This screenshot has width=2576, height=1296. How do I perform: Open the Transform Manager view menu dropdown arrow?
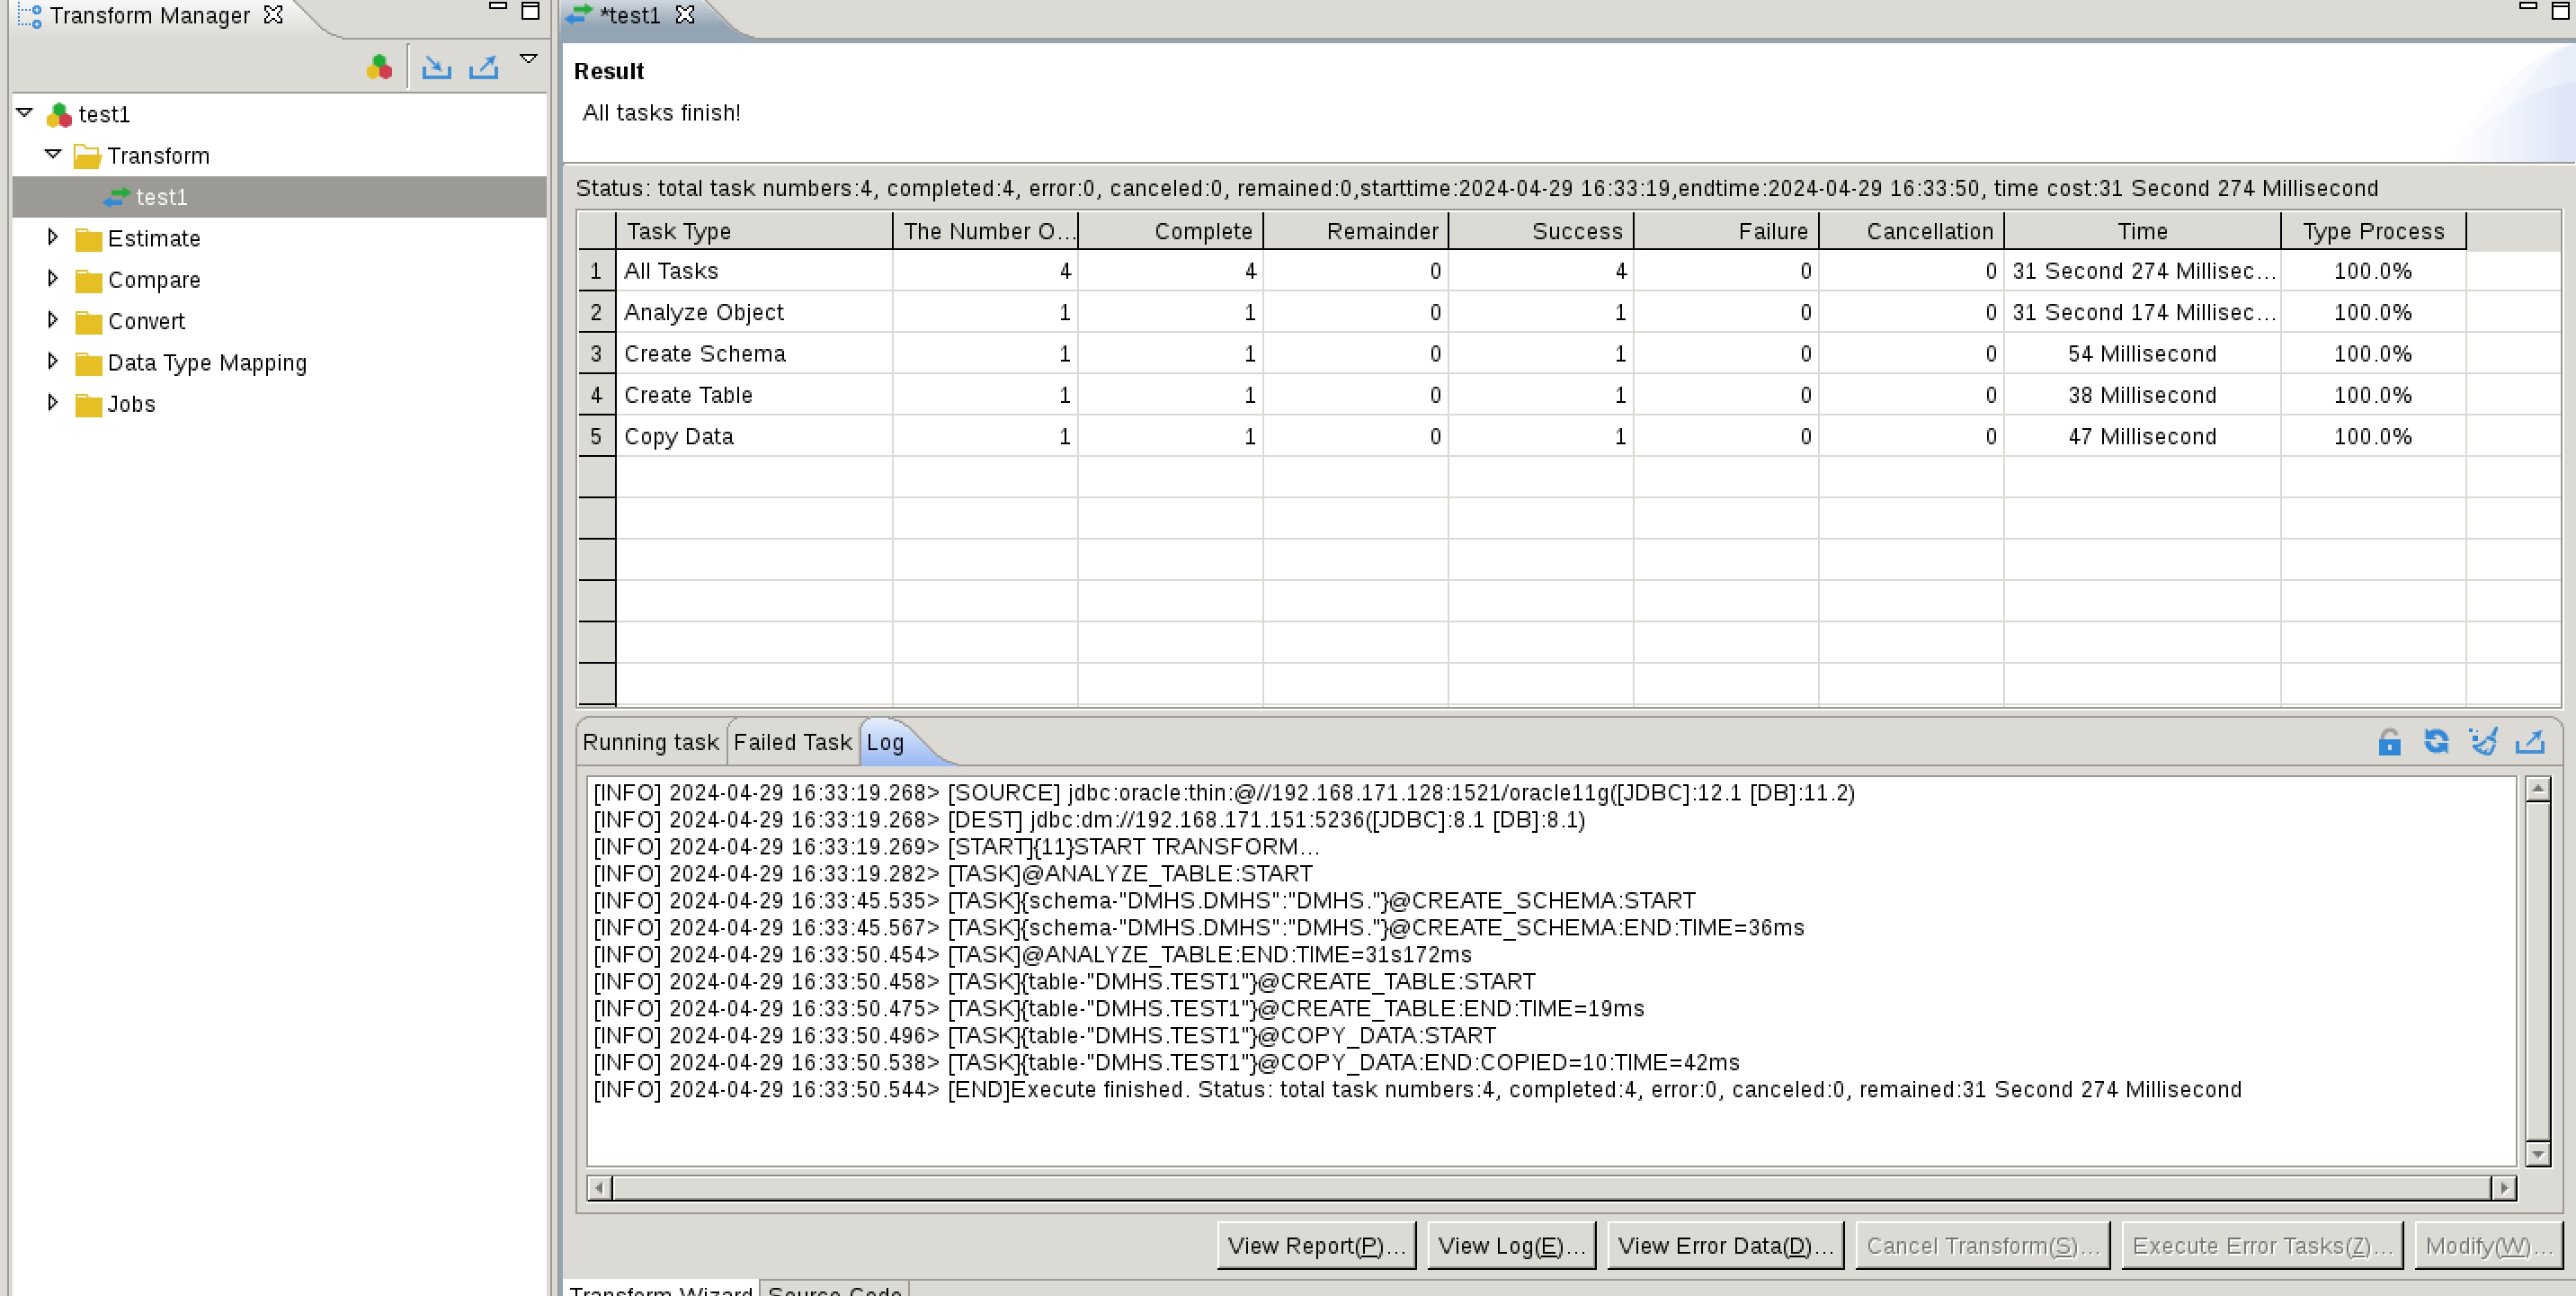[529, 59]
